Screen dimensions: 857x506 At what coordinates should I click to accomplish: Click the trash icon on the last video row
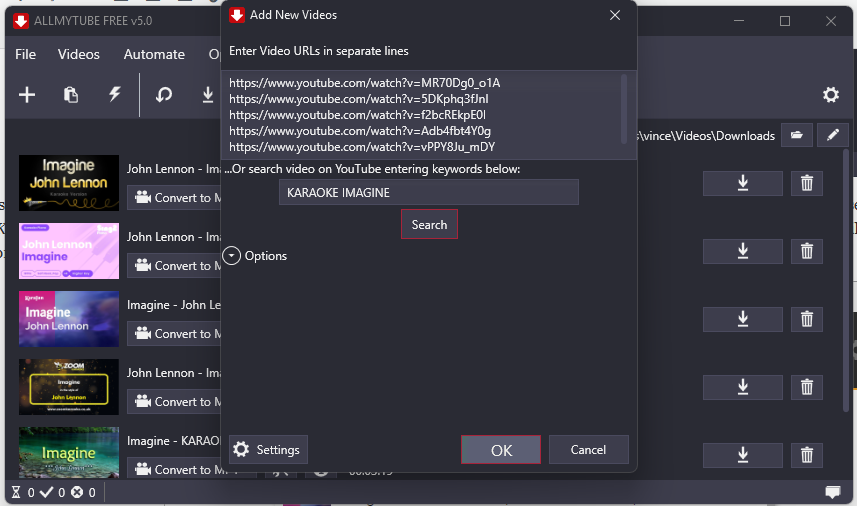806,455
